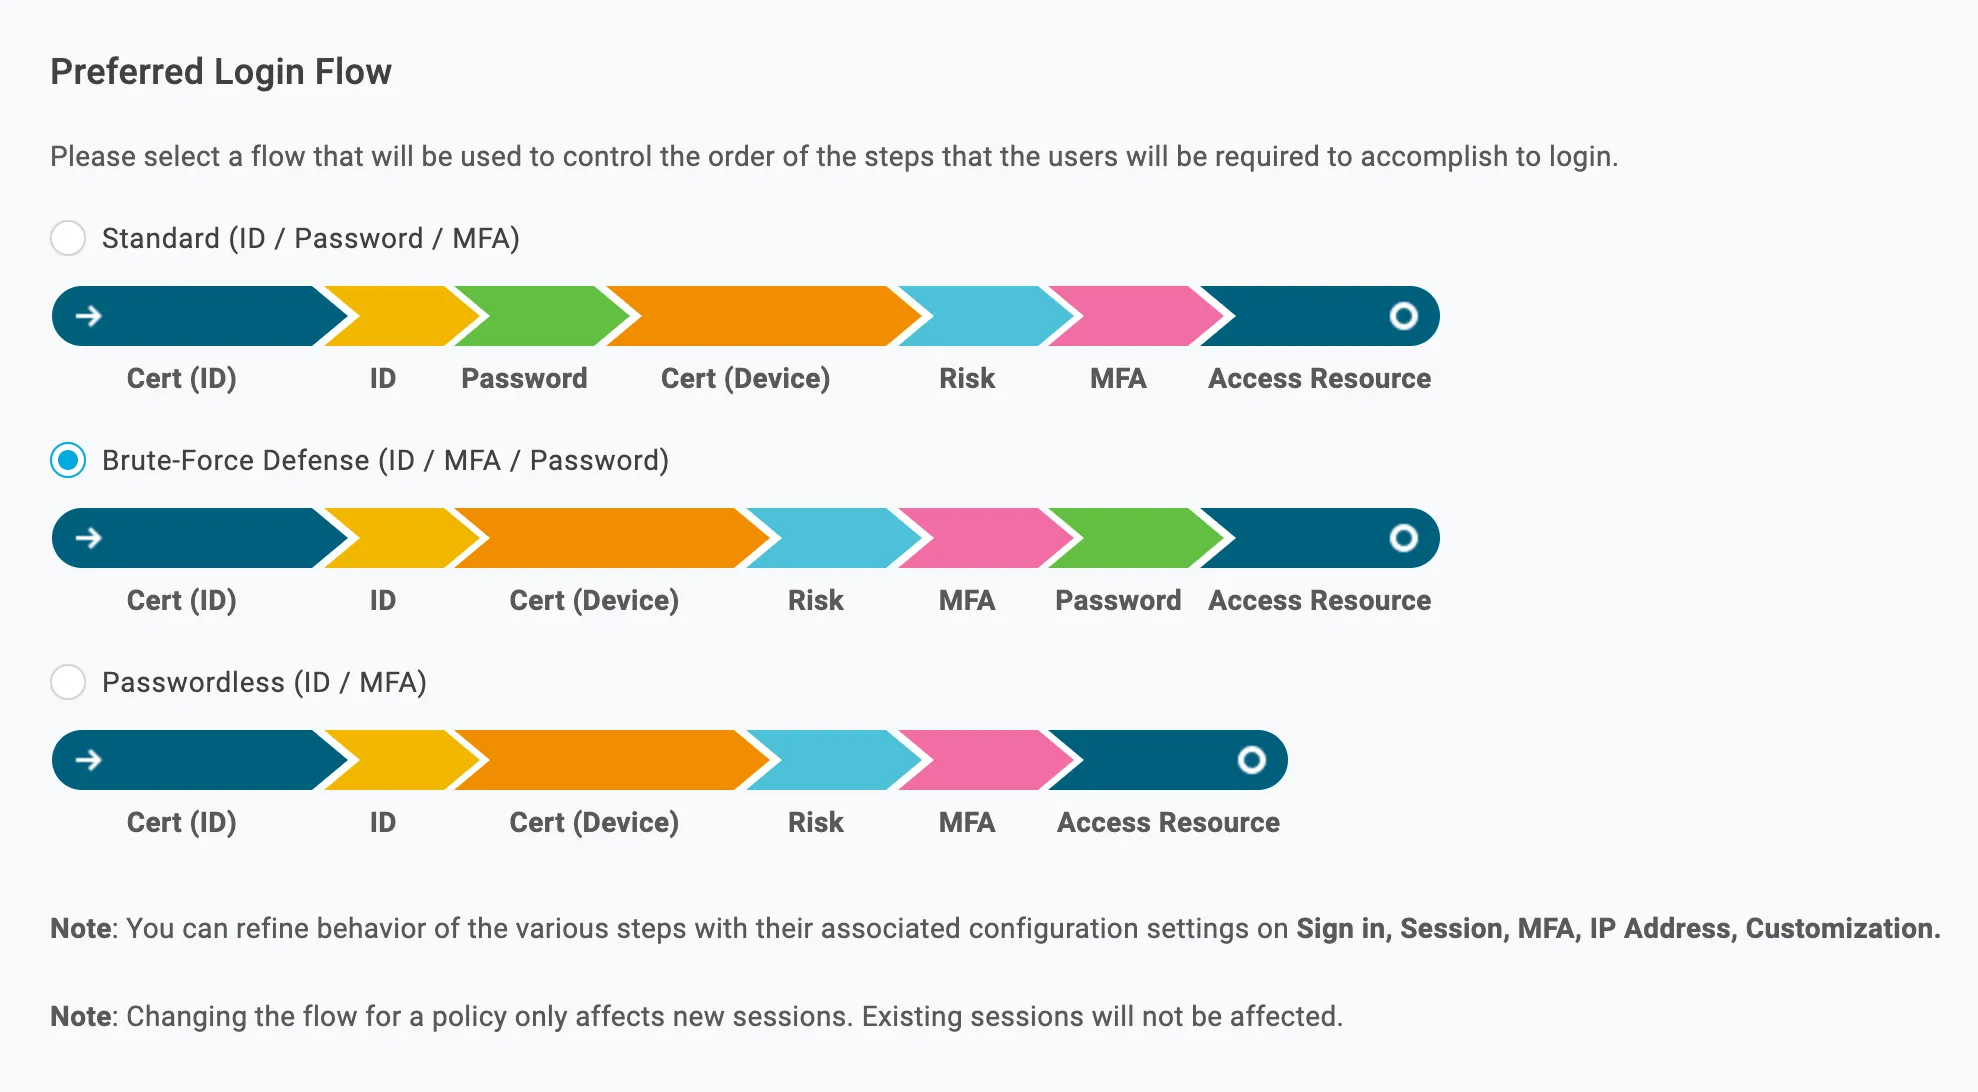
Task: Click the end circle icon in Standard flow
Action: click(x=1403, y=316)
